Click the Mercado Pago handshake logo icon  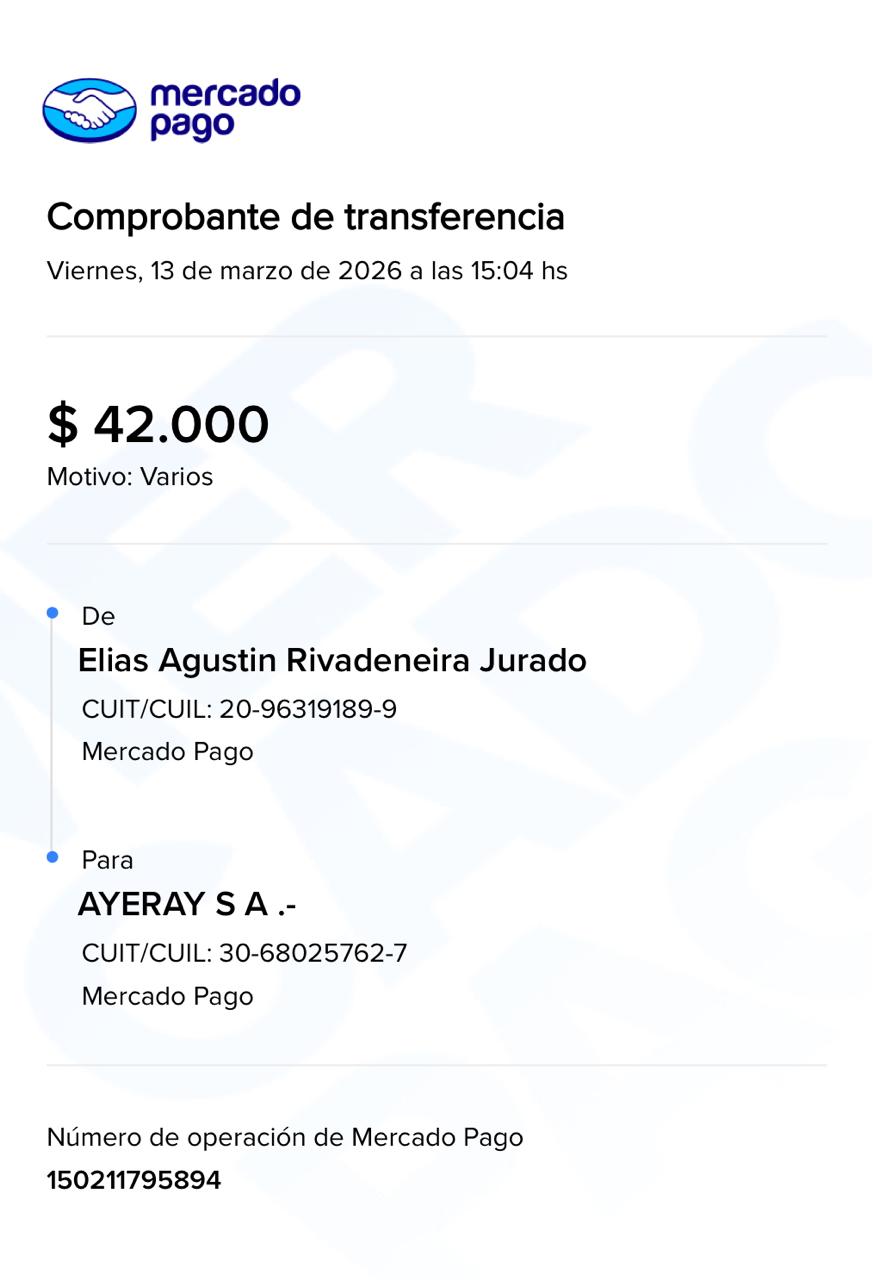tap(89, 110)
